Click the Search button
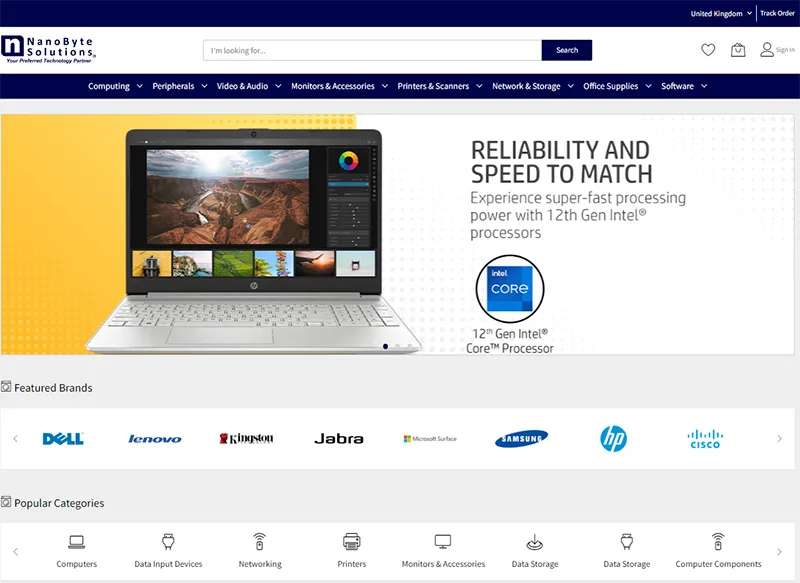The height and width of the screenshot is (583, 800). tap(567, 50)
